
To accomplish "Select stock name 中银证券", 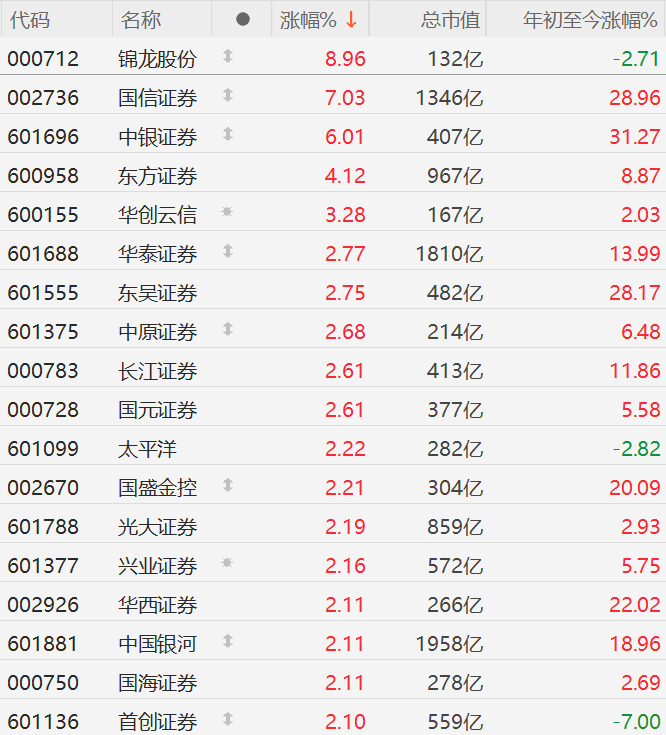I will click(x=157, y=137).
